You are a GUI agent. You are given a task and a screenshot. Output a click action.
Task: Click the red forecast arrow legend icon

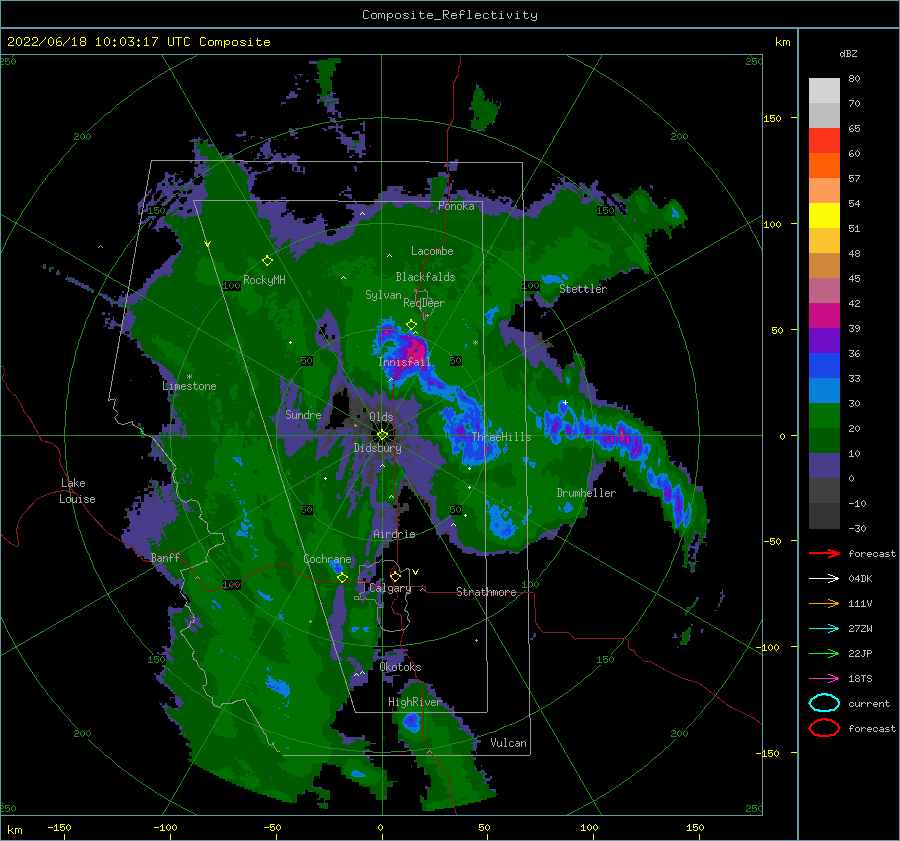pyautogui.click(x=824, y=553)
